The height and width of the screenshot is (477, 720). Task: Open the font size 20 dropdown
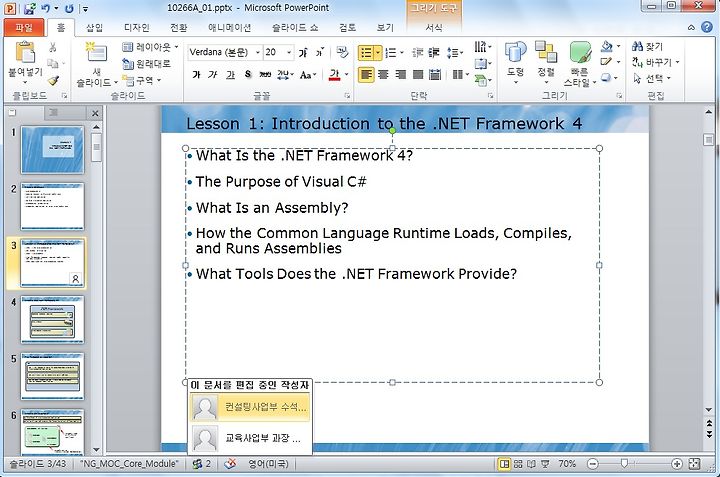(289, 52)
